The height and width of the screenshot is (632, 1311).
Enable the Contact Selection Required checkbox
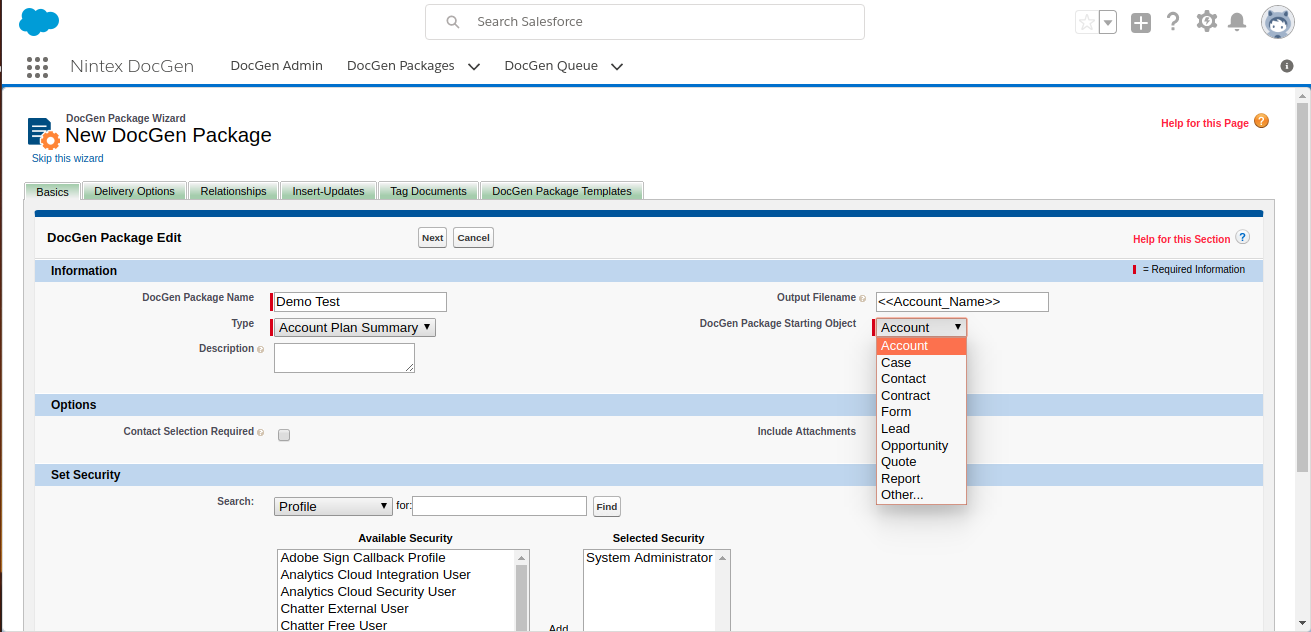tap(284, 435)
